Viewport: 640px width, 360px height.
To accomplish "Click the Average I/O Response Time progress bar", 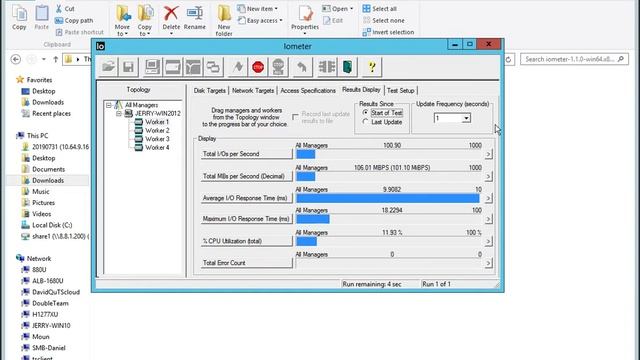I will coord(389,198).
